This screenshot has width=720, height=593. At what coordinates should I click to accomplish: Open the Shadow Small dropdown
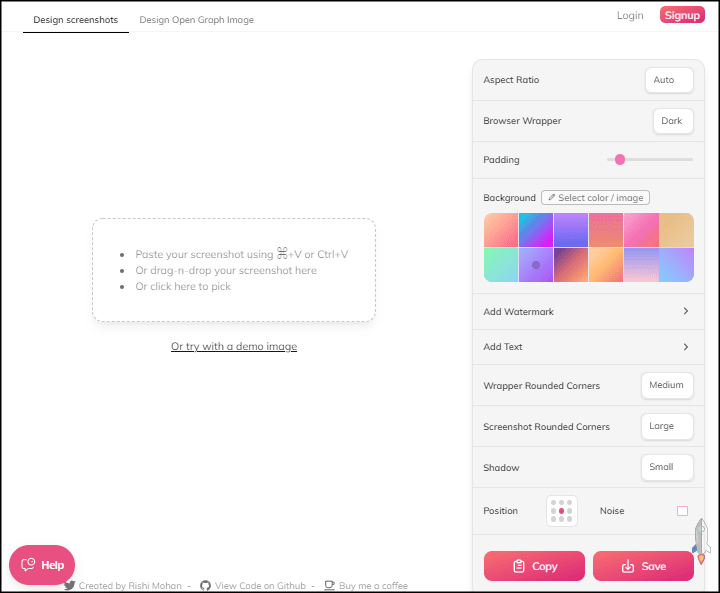[666, 467]
